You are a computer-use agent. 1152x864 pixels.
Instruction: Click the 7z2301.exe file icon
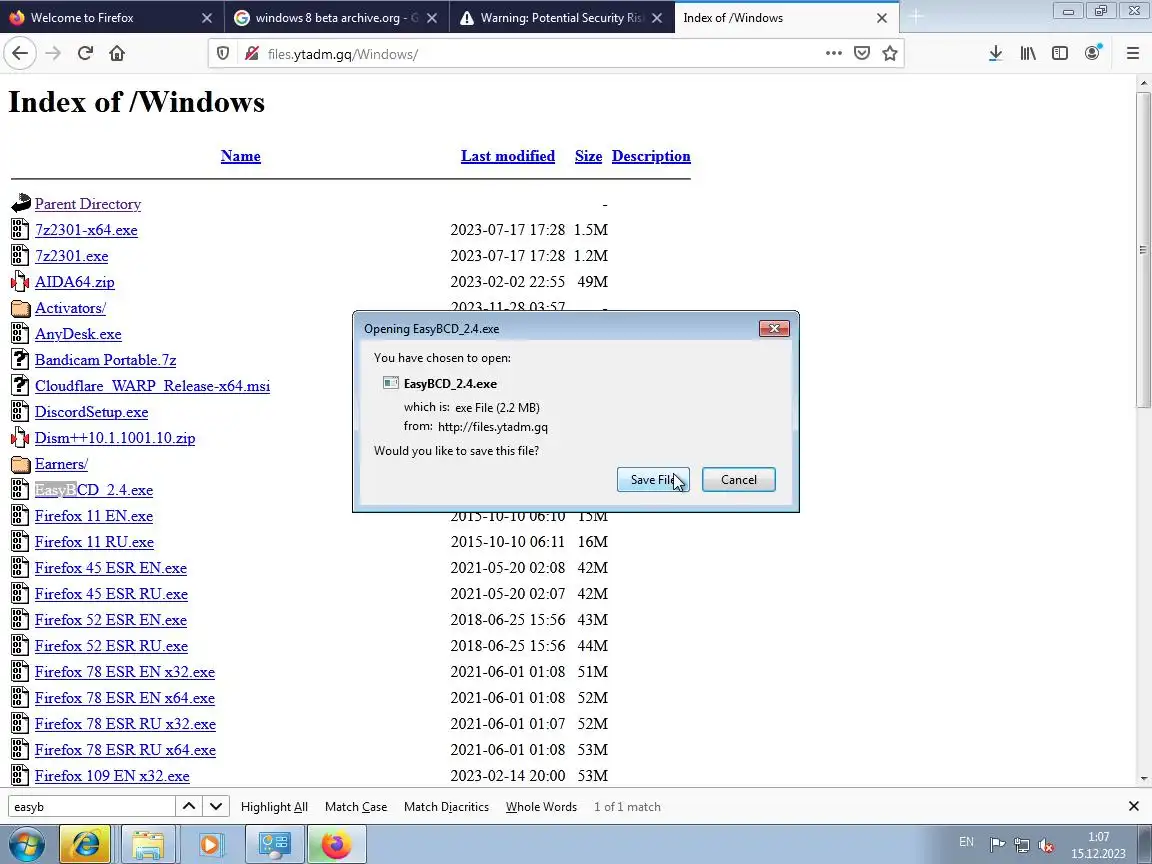[x=21, y=256]
